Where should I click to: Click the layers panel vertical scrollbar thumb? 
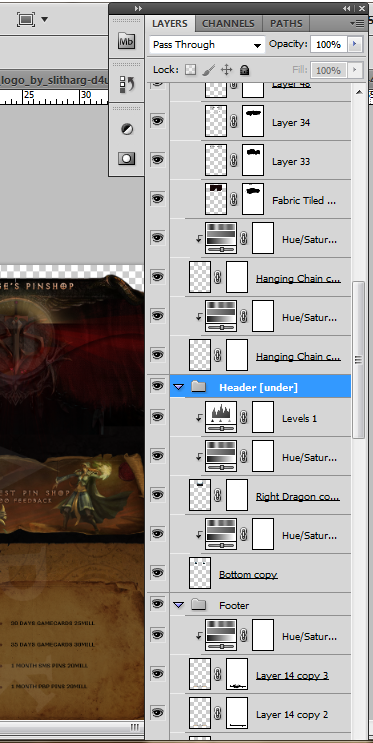tap(359, 359)
